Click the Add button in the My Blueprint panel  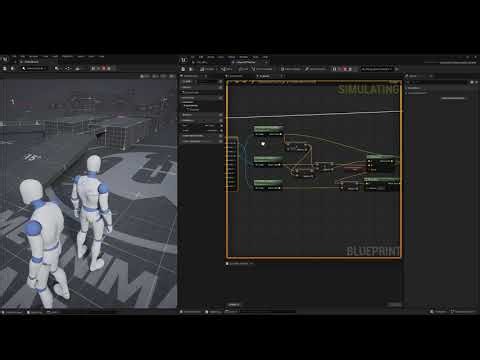[x=187, y=81]
